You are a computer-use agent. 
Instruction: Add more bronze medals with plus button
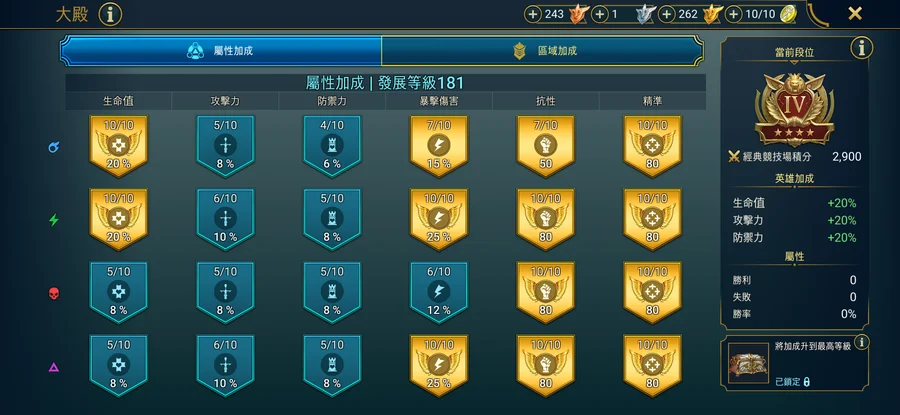click(x=533, y=14)
